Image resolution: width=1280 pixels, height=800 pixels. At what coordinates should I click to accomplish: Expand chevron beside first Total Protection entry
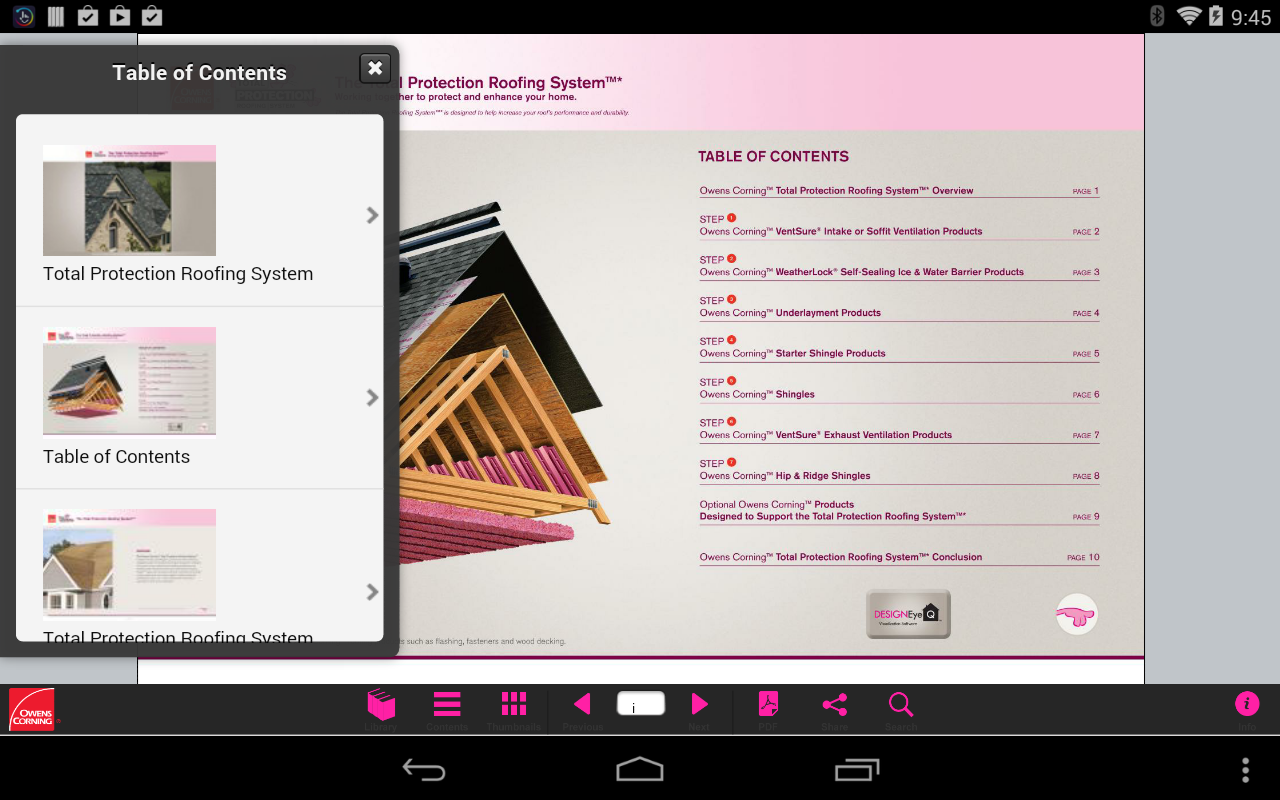point(372,215)
